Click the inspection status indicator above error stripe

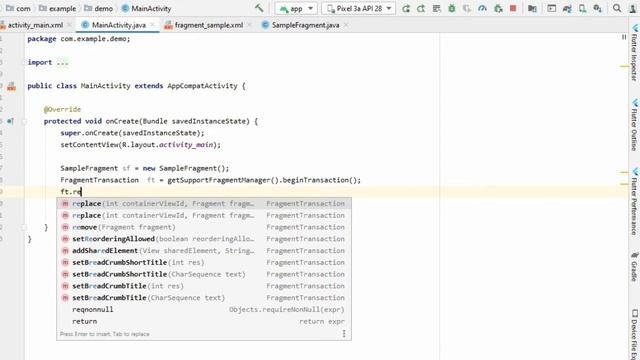(624, 37)
